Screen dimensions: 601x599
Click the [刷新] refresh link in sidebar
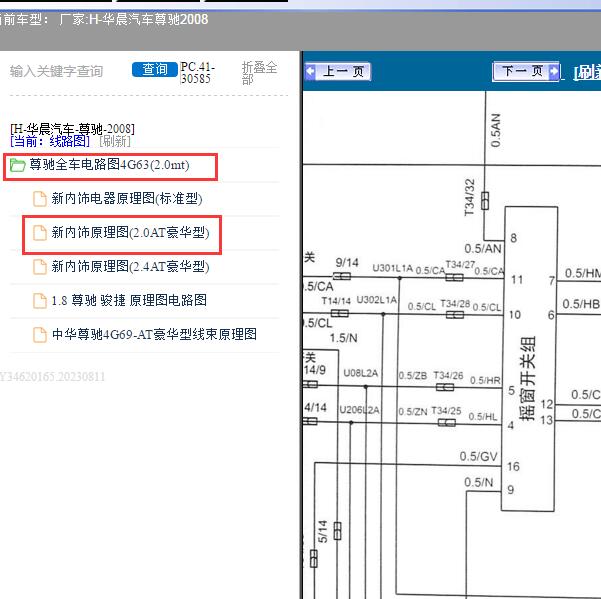click(115, 141)
